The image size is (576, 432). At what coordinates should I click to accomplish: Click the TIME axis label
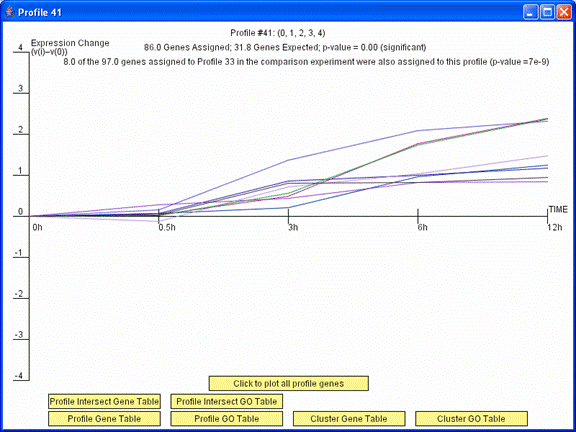(558, 209)
